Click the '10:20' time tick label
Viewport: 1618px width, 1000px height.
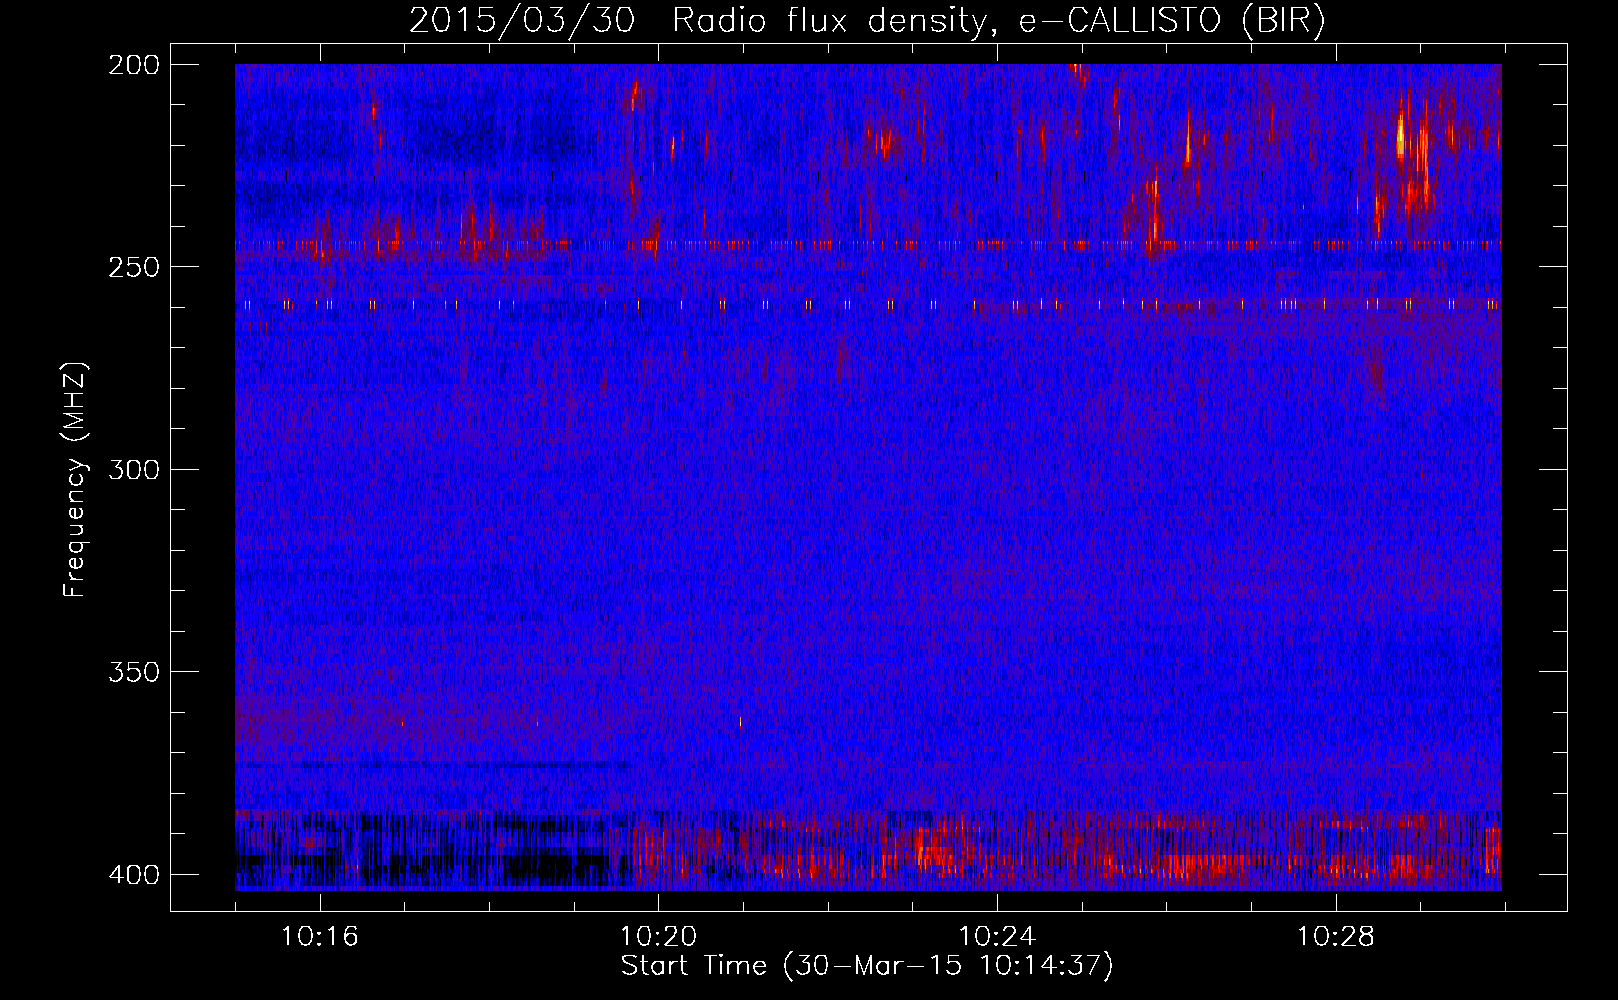(658, 937)
